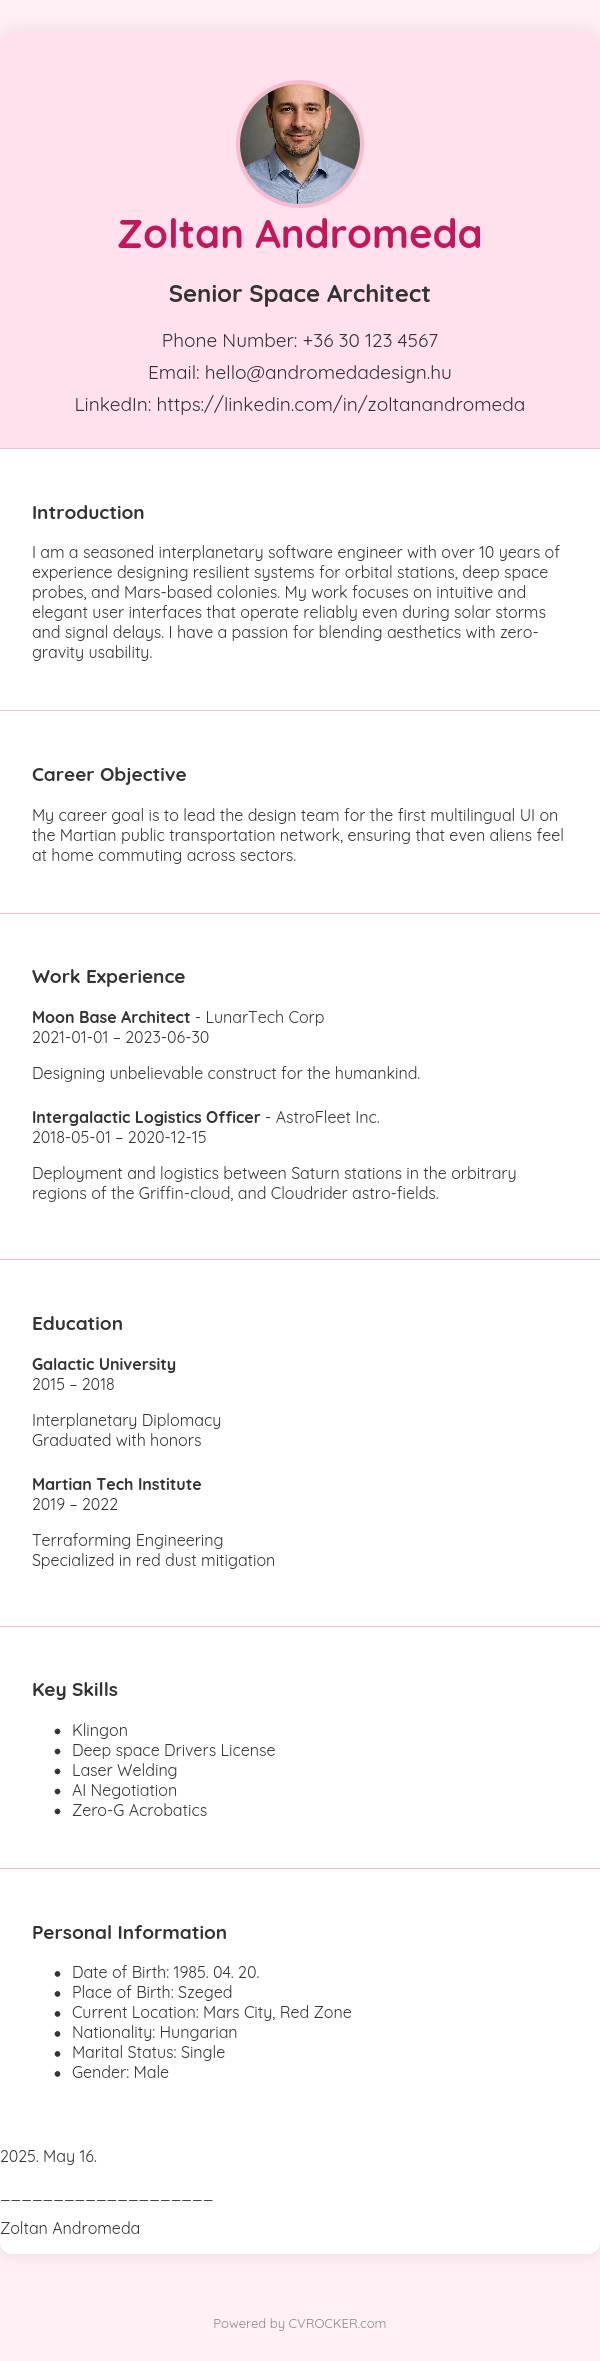Click the Nationality: Hungarian item
Screen dimensions: 600x2361
point(155,2032)
